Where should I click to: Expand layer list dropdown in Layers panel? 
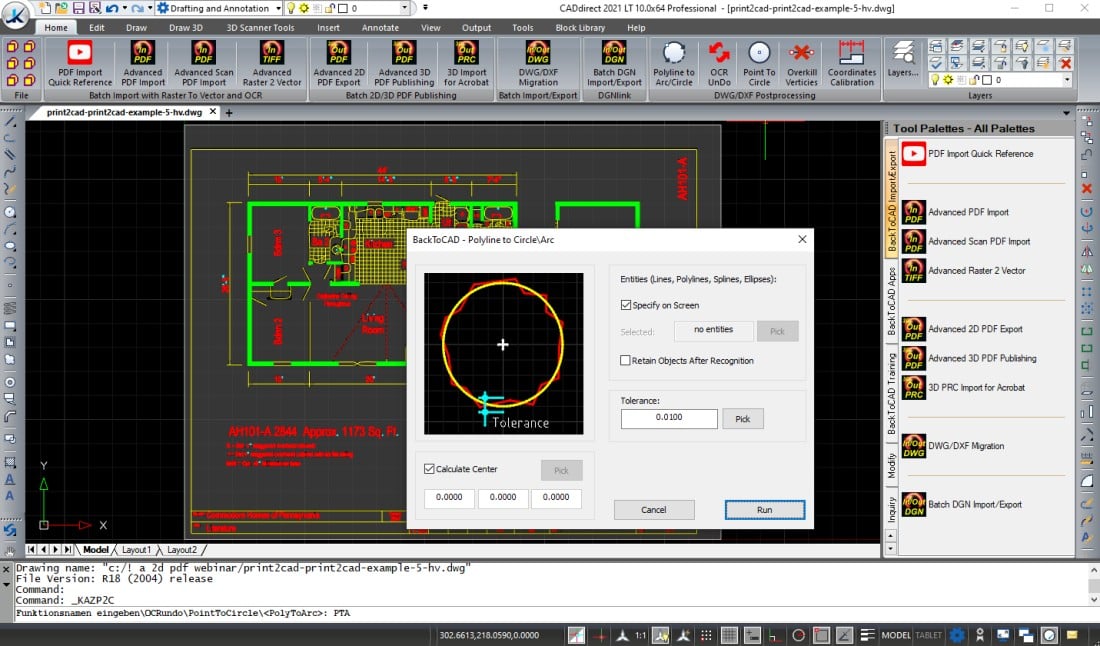(x=1067, y=80)
